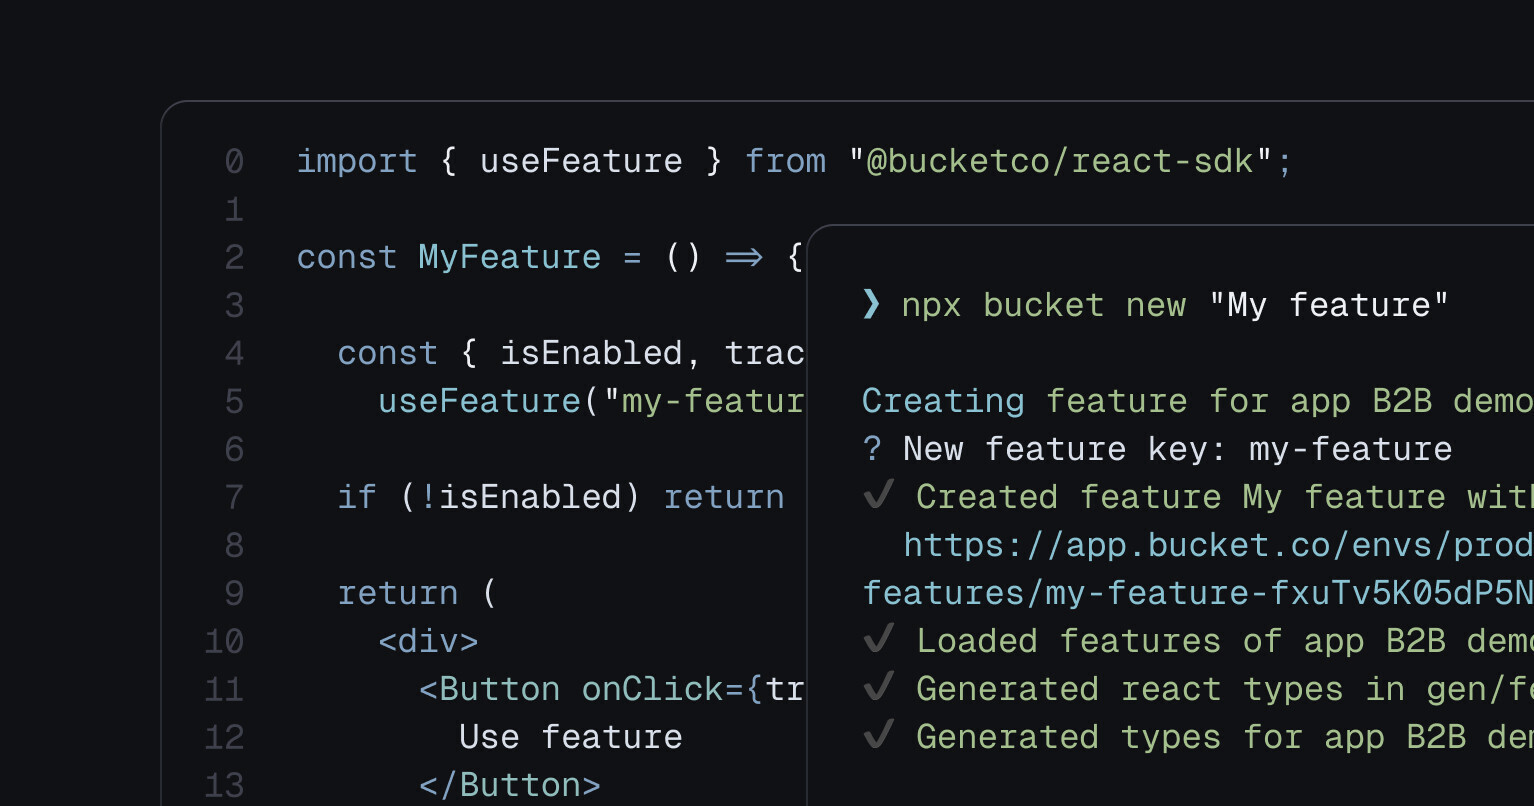This screenshot has height=806, width=1534.
Task: Click the "Use feature" text on line 12
Action: click(x=571, y=737)
